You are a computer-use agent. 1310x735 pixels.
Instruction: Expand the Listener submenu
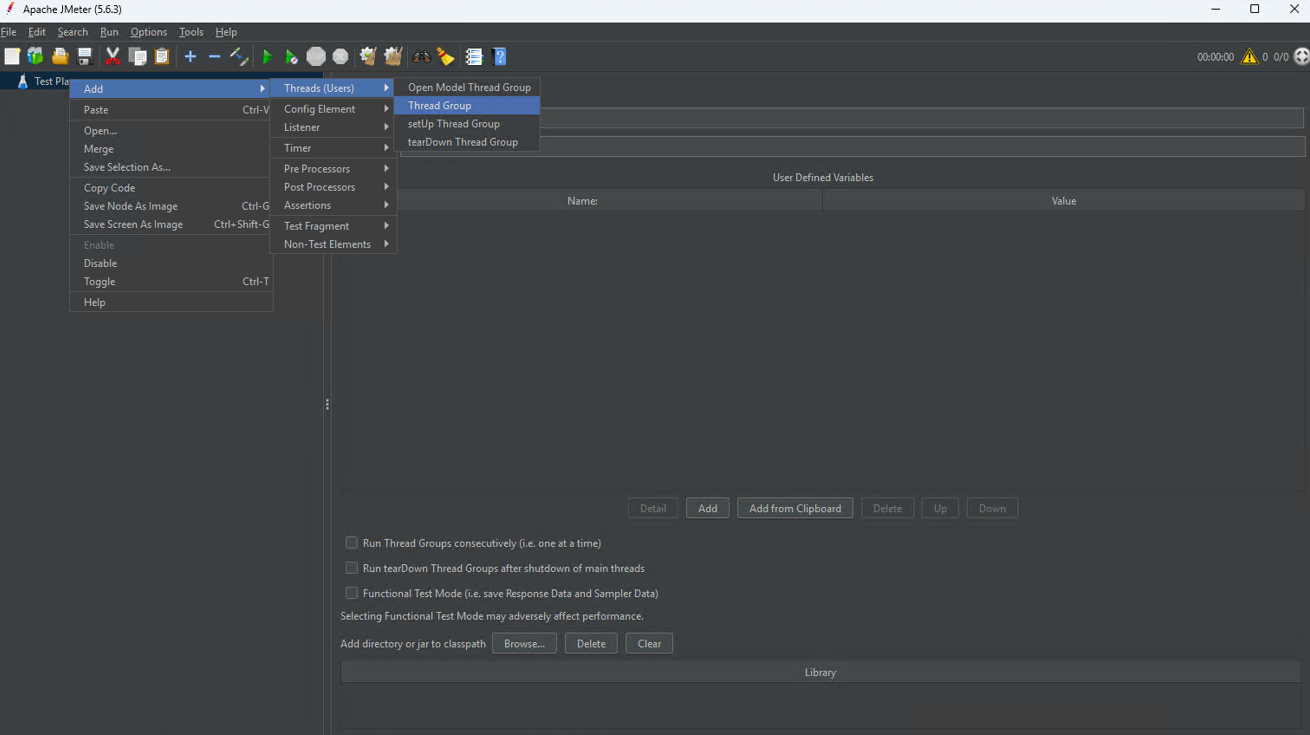334,127
